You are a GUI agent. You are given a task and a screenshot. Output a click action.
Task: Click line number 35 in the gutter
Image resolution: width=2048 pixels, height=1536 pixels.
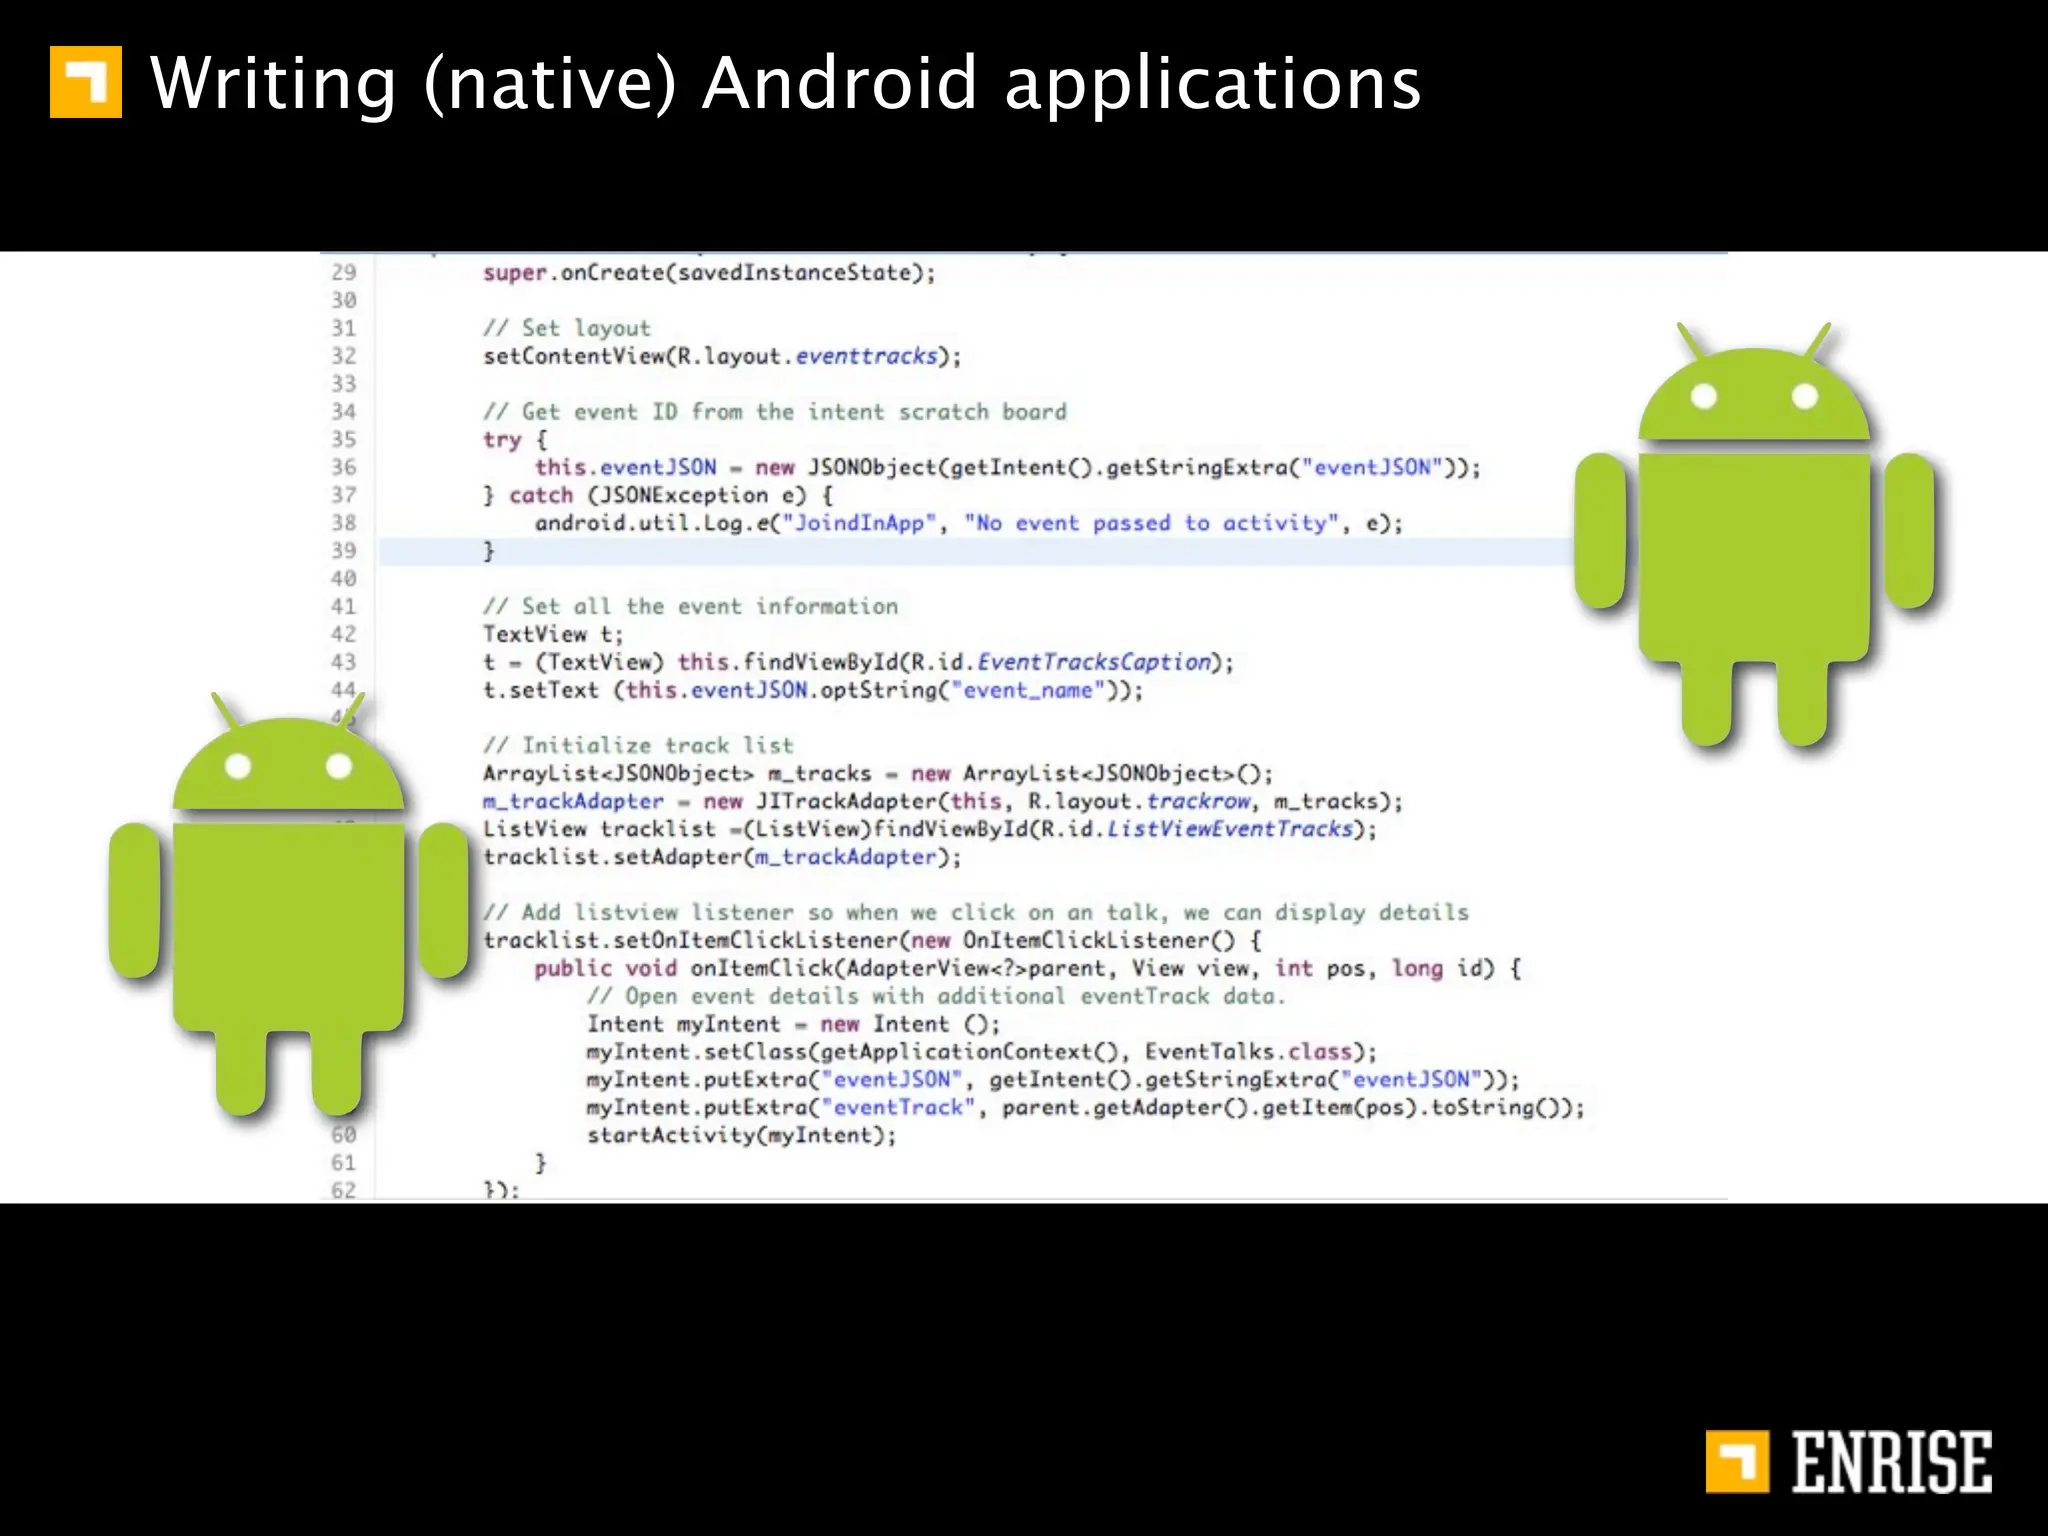tap(344, 439)
